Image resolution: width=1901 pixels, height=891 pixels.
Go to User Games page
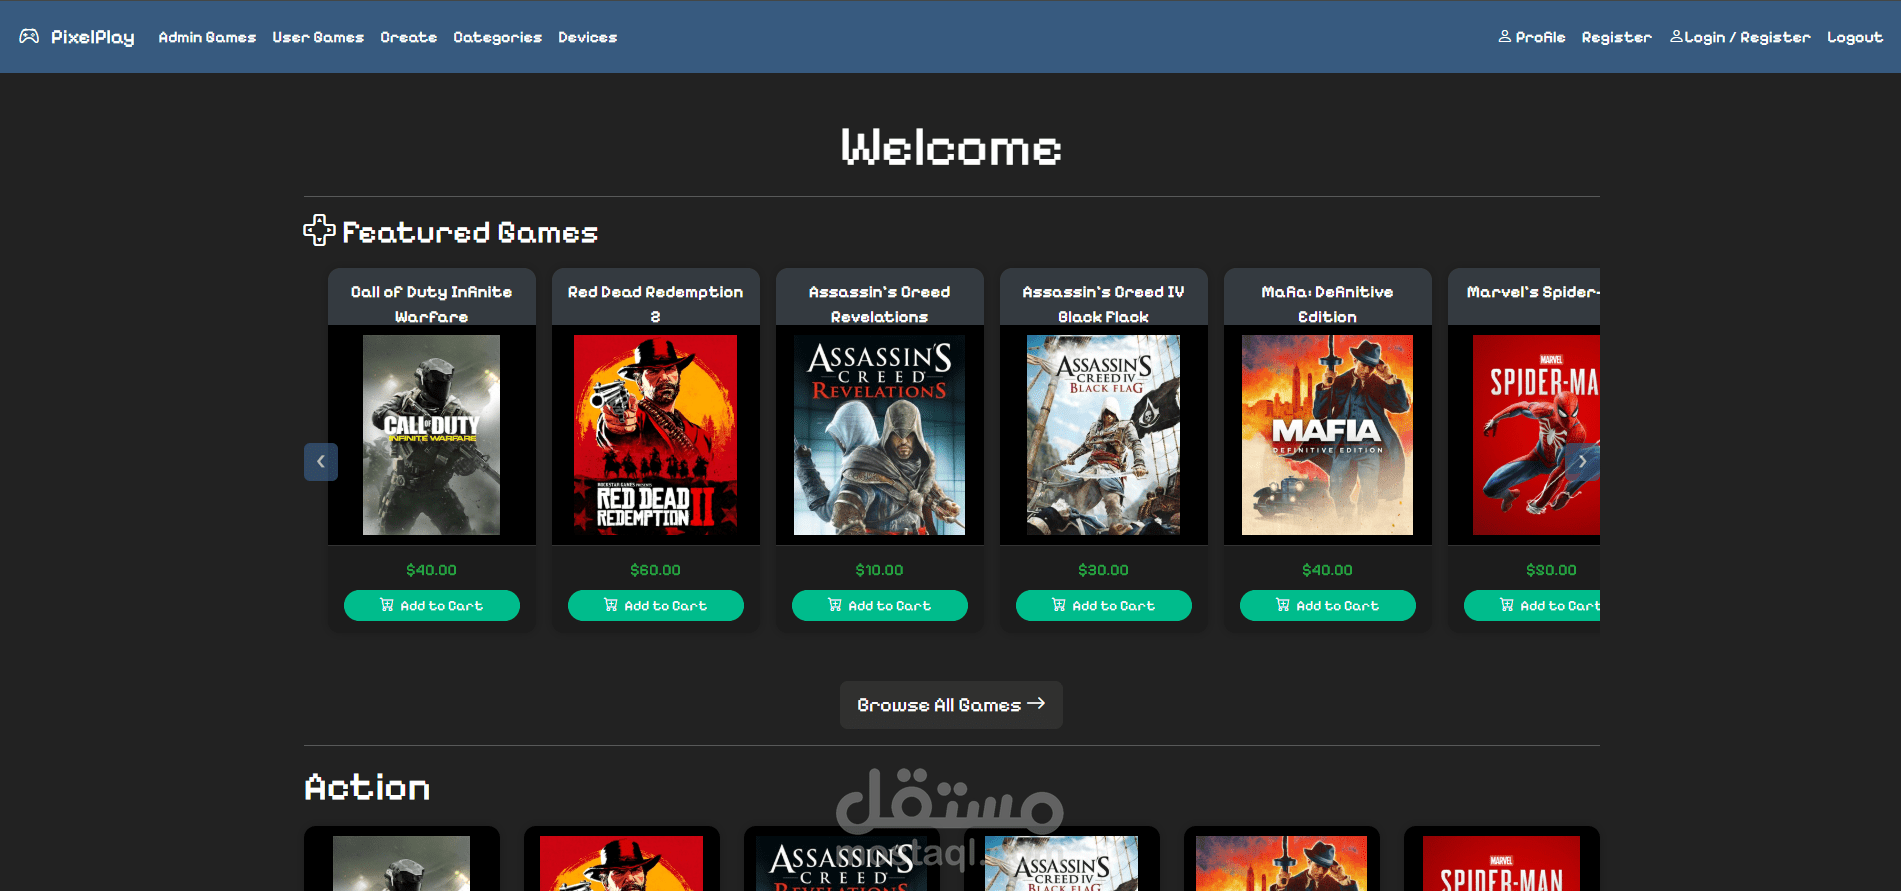318,37
